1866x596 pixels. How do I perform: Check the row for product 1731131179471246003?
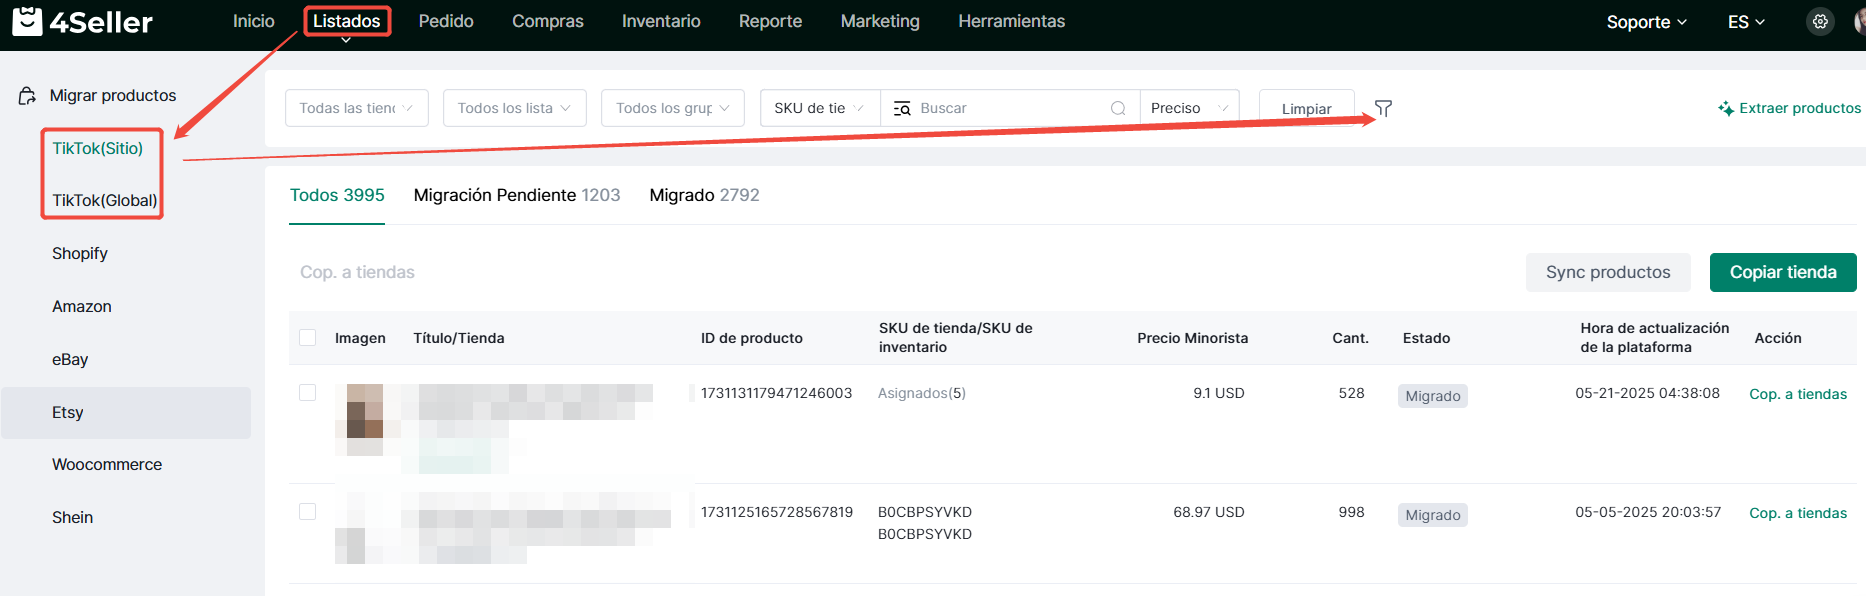pos(308,393)
